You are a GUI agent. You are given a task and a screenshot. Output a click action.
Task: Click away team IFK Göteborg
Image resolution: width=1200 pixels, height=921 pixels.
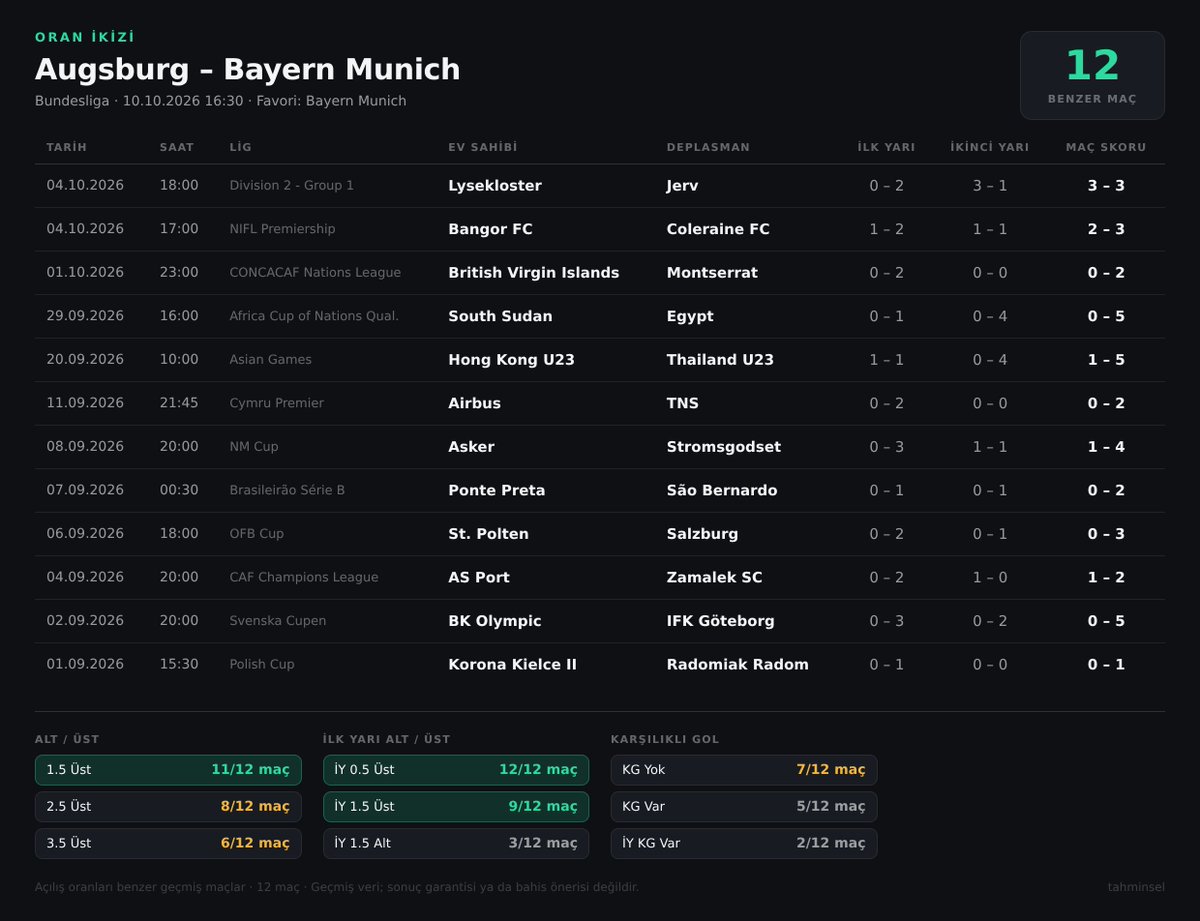(720, 621)
